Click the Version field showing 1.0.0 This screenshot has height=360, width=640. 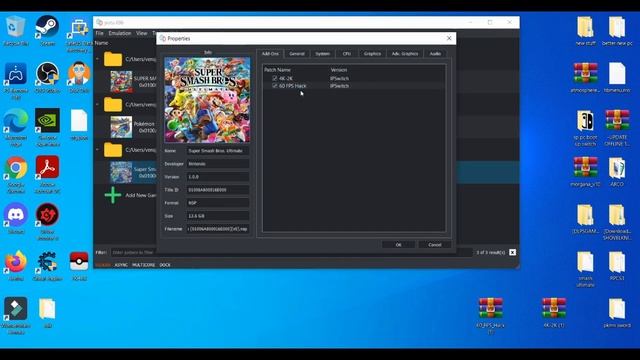(x=218, y=177)
